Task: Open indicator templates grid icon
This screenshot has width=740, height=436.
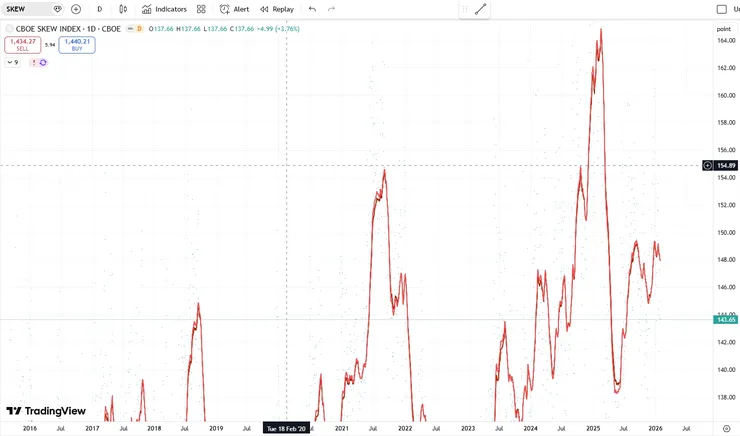Action: [201, 9]
